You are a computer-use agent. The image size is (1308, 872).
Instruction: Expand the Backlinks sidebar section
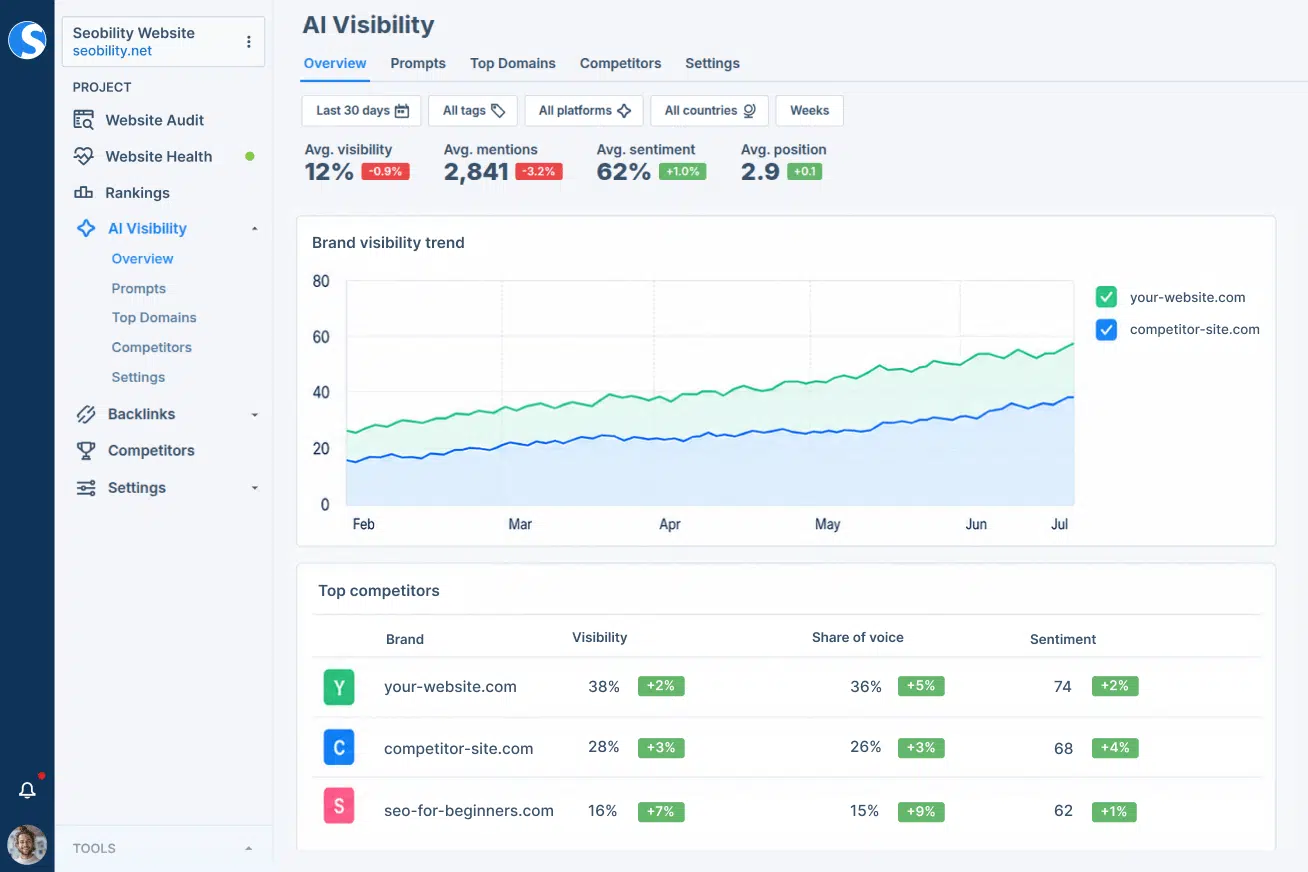(254, 415)
